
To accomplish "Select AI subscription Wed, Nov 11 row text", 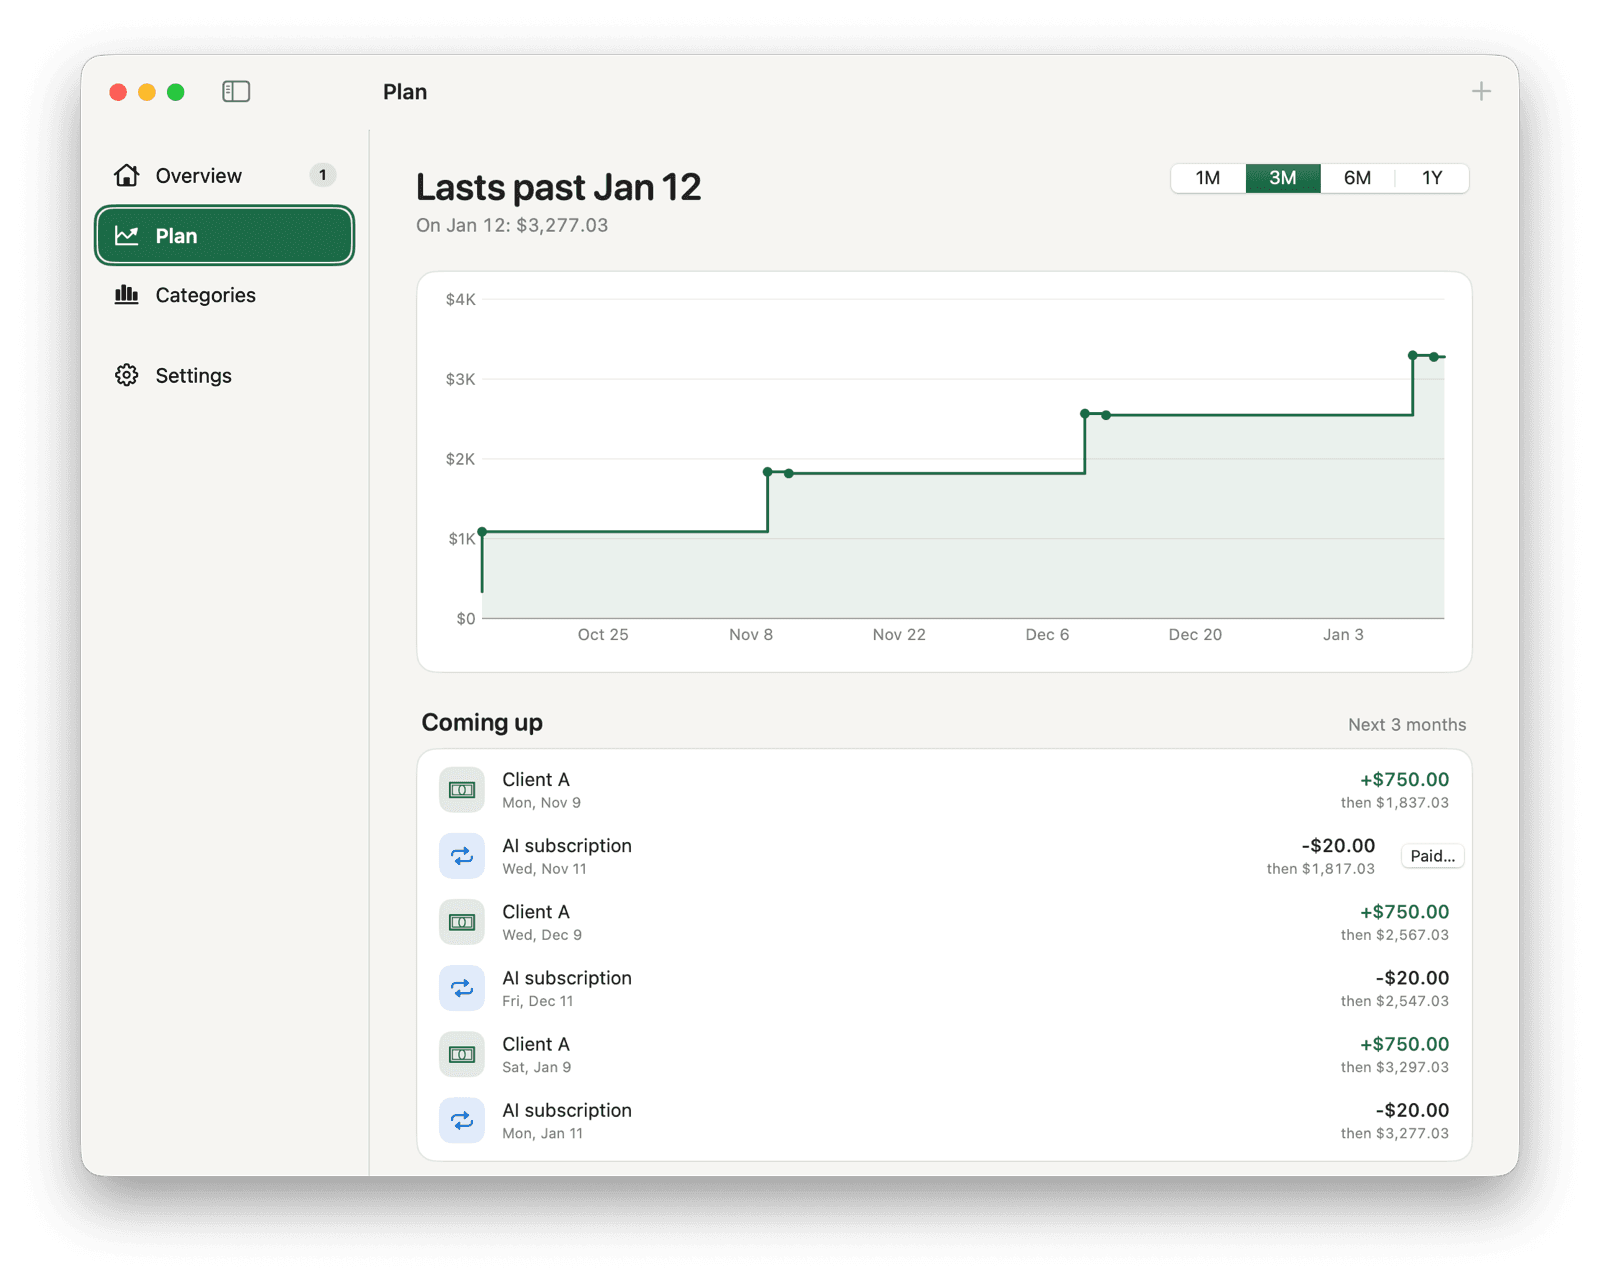I will (x=567, y=856).
